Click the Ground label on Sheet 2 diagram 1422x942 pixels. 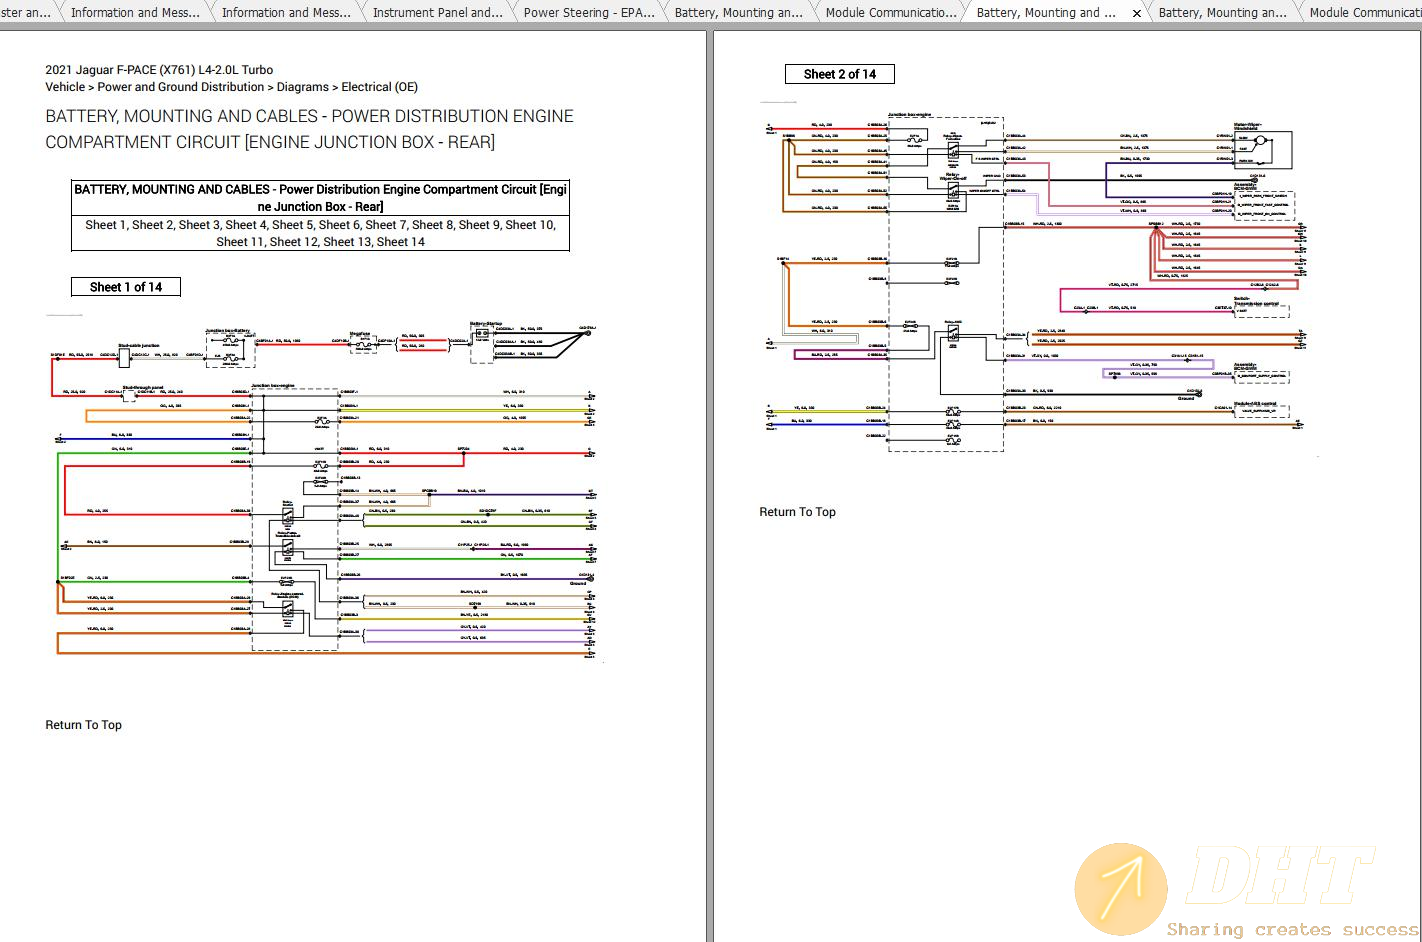[x=1185, y=398]
